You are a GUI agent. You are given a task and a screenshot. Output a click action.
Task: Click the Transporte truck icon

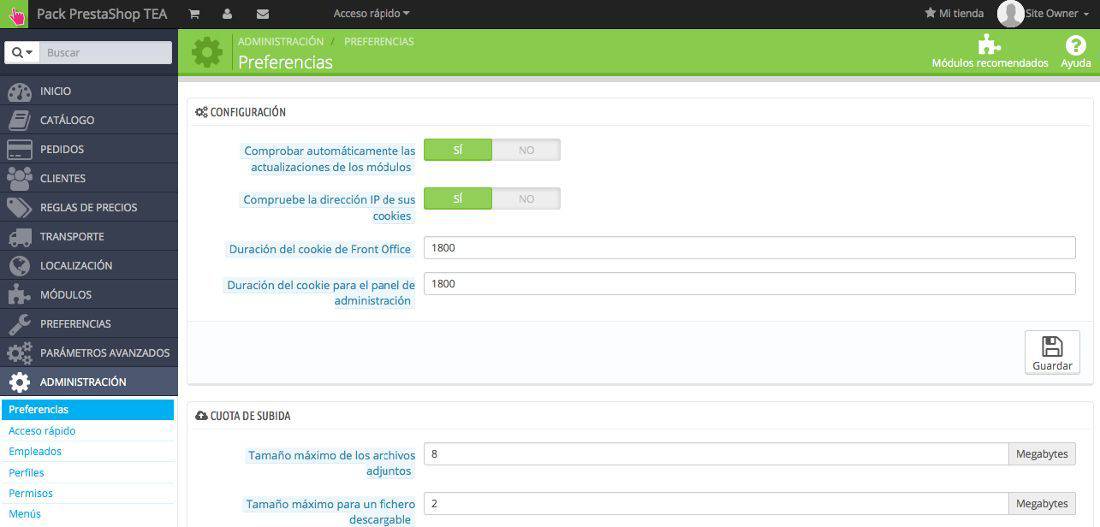click(20, 237)
